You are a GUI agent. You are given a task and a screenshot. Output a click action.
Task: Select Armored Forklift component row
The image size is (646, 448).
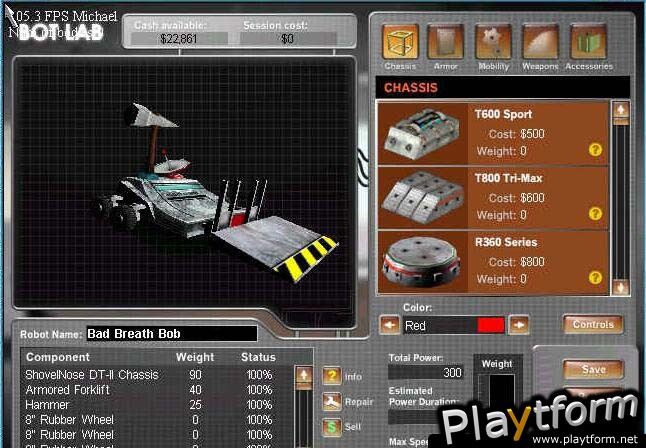tap(159, 389)
